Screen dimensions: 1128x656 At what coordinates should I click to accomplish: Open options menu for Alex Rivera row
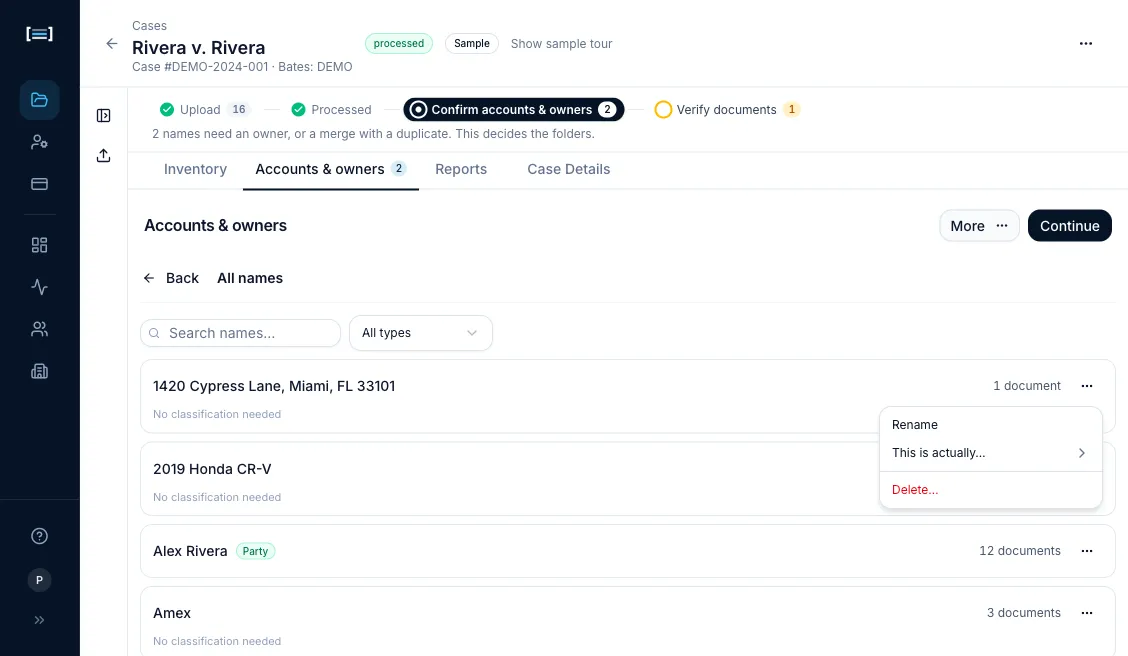1086,551
